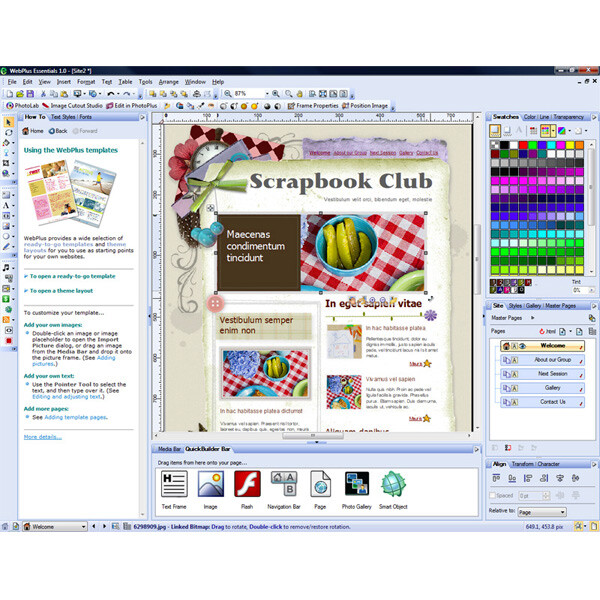
Task: Select Next Session page in Site panel
Action: click(x=542, y=374)
